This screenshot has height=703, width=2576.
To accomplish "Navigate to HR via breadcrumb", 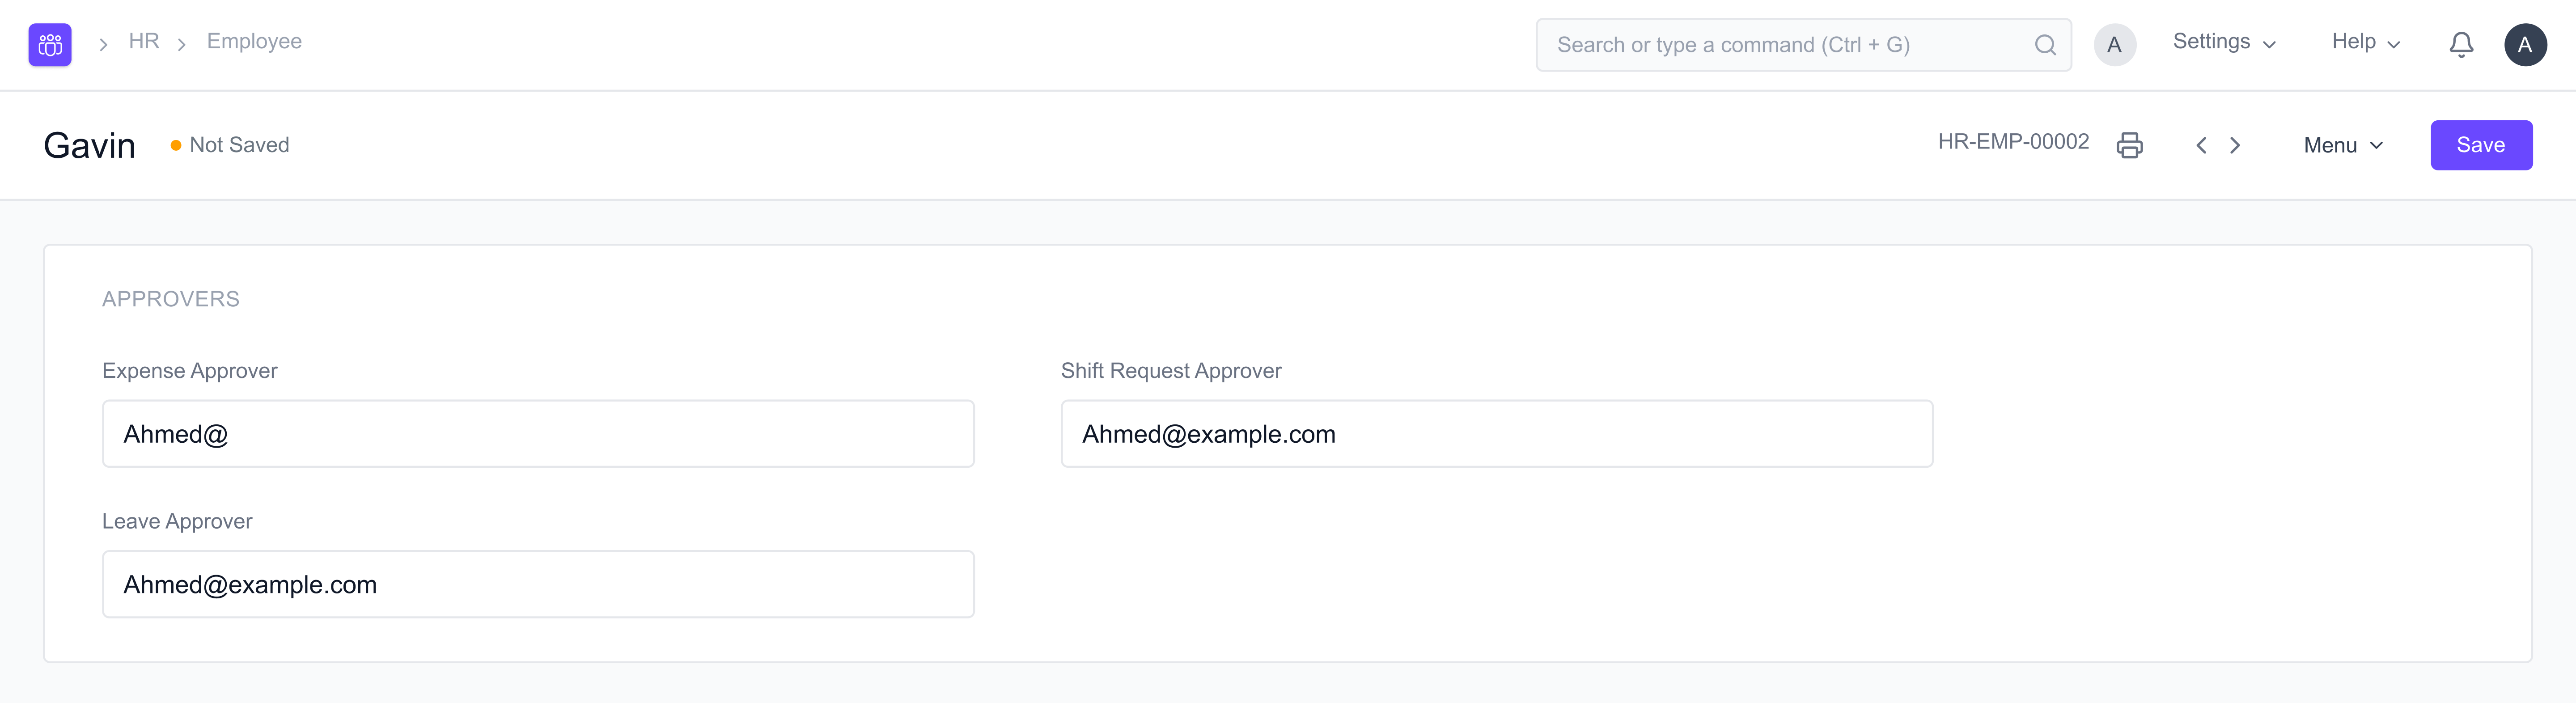I will [x=144, y=41].
